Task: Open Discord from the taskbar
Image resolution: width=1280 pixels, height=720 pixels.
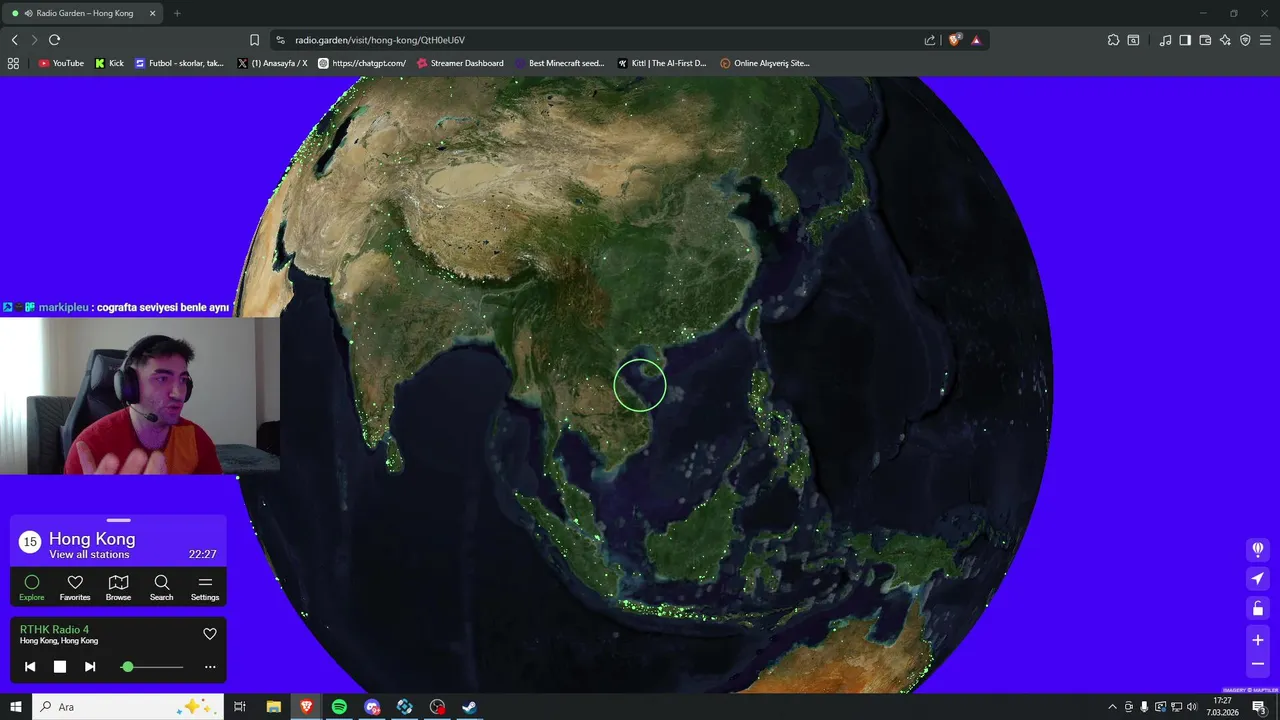Action: click(372, 706)
